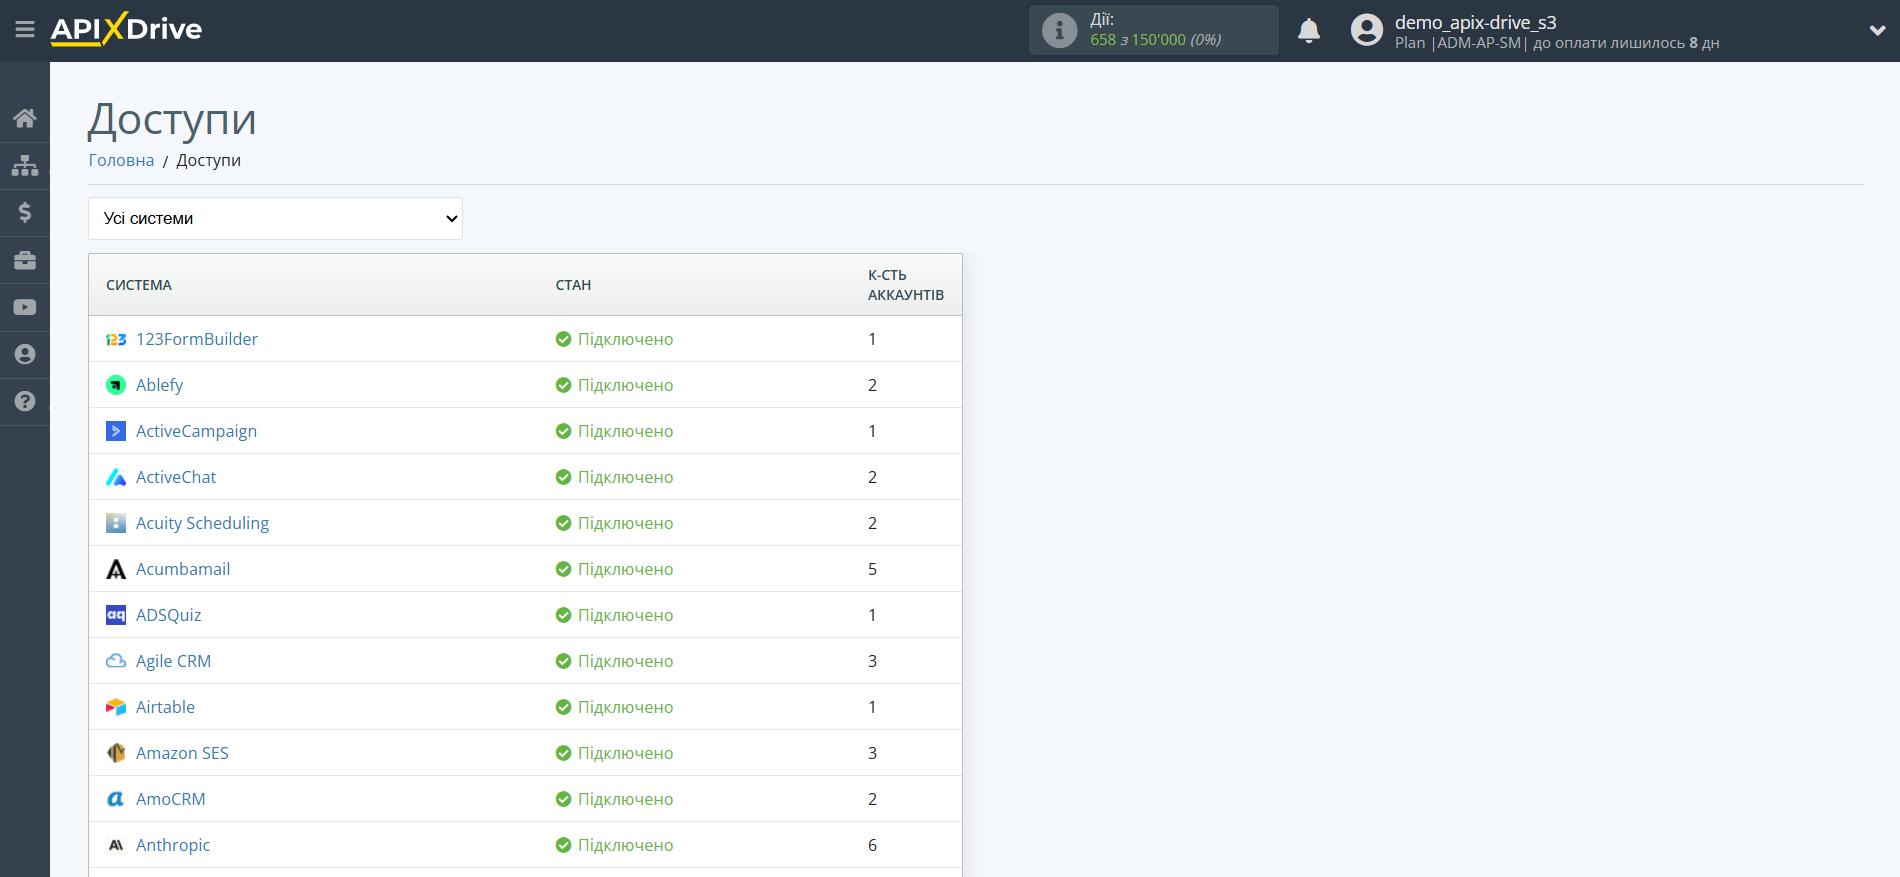1900x877 pixels.
Task: Open the hamburger menu
Action: pyautogui.click(x=25, y=30)
